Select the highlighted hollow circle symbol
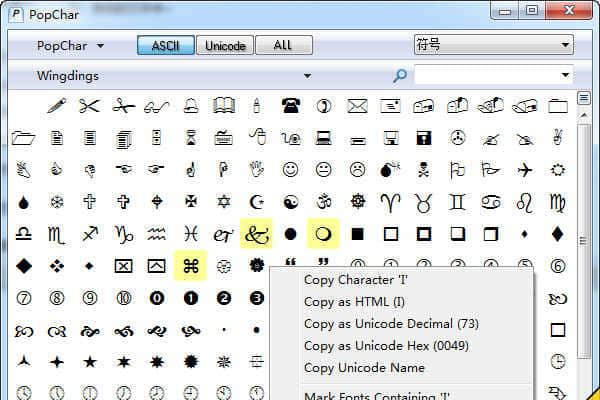 323,234
